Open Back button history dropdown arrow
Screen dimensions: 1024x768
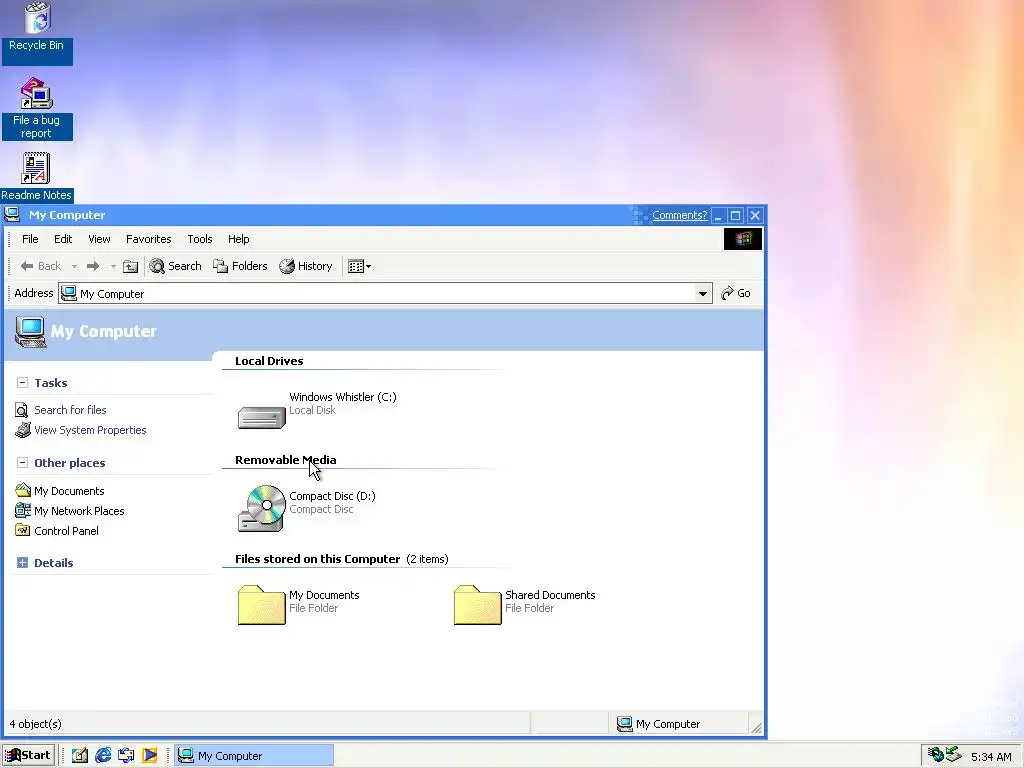74,266
